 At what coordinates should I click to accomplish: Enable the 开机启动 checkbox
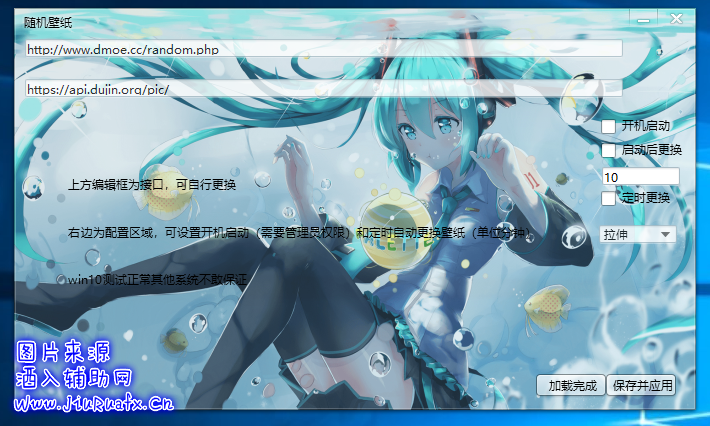pyautogui.click(x=608, y=126)
